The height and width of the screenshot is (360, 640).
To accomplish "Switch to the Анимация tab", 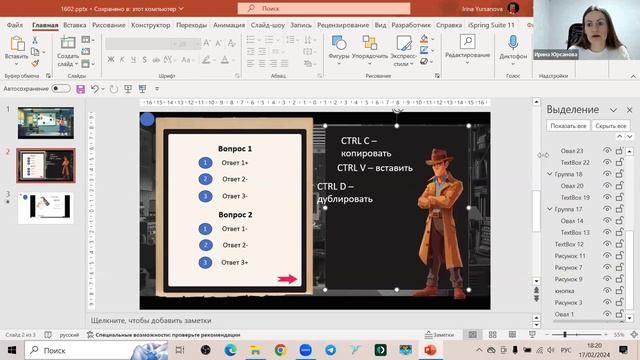I will click(229, 25).
